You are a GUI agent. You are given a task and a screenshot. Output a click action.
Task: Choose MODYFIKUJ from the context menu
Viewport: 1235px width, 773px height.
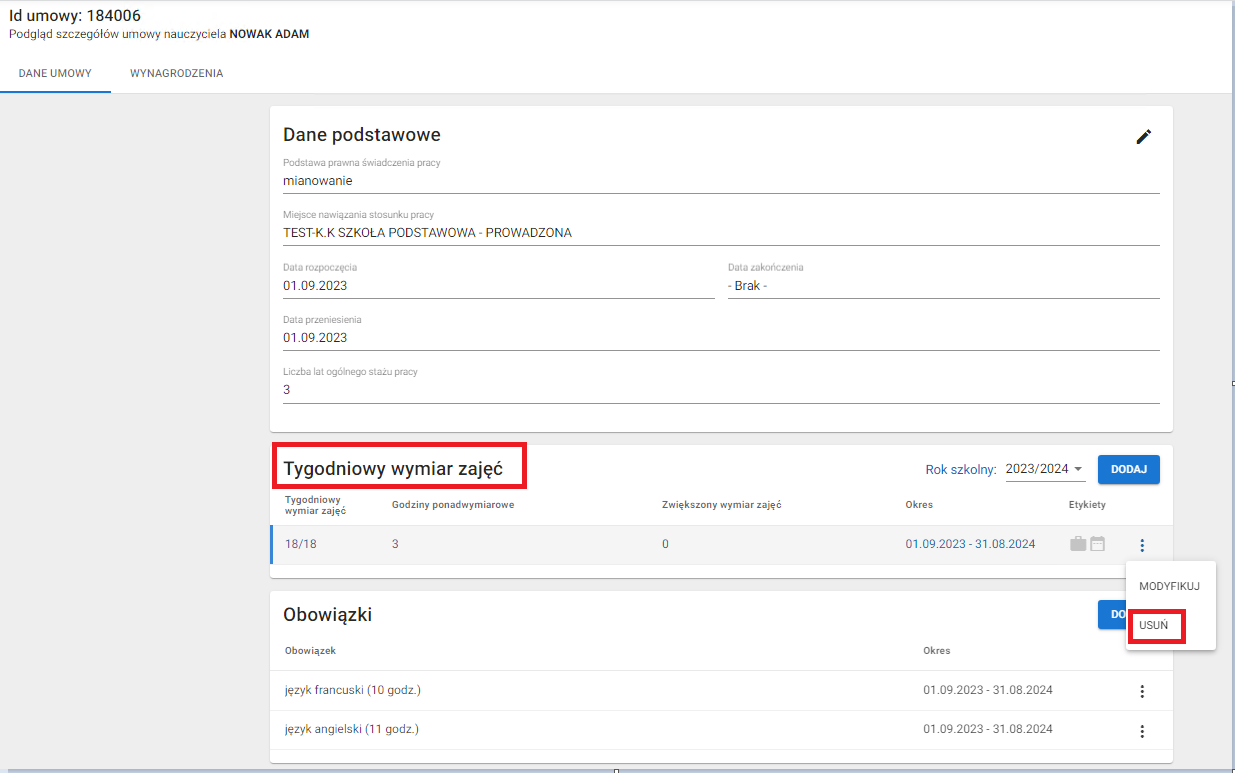pos(1169,587)
